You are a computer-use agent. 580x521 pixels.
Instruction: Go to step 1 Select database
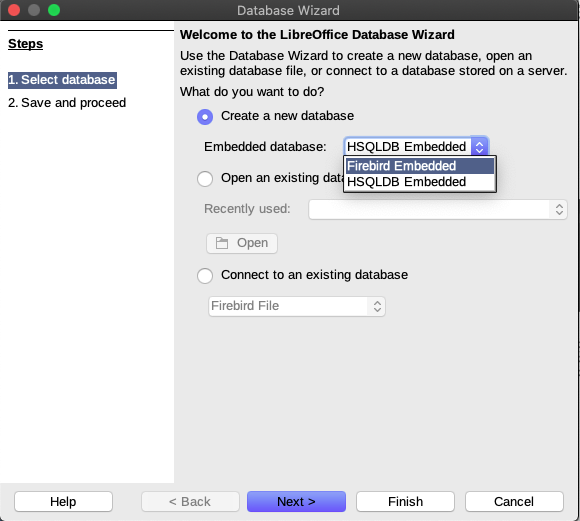pyautogui.click(x=62, y=80)
